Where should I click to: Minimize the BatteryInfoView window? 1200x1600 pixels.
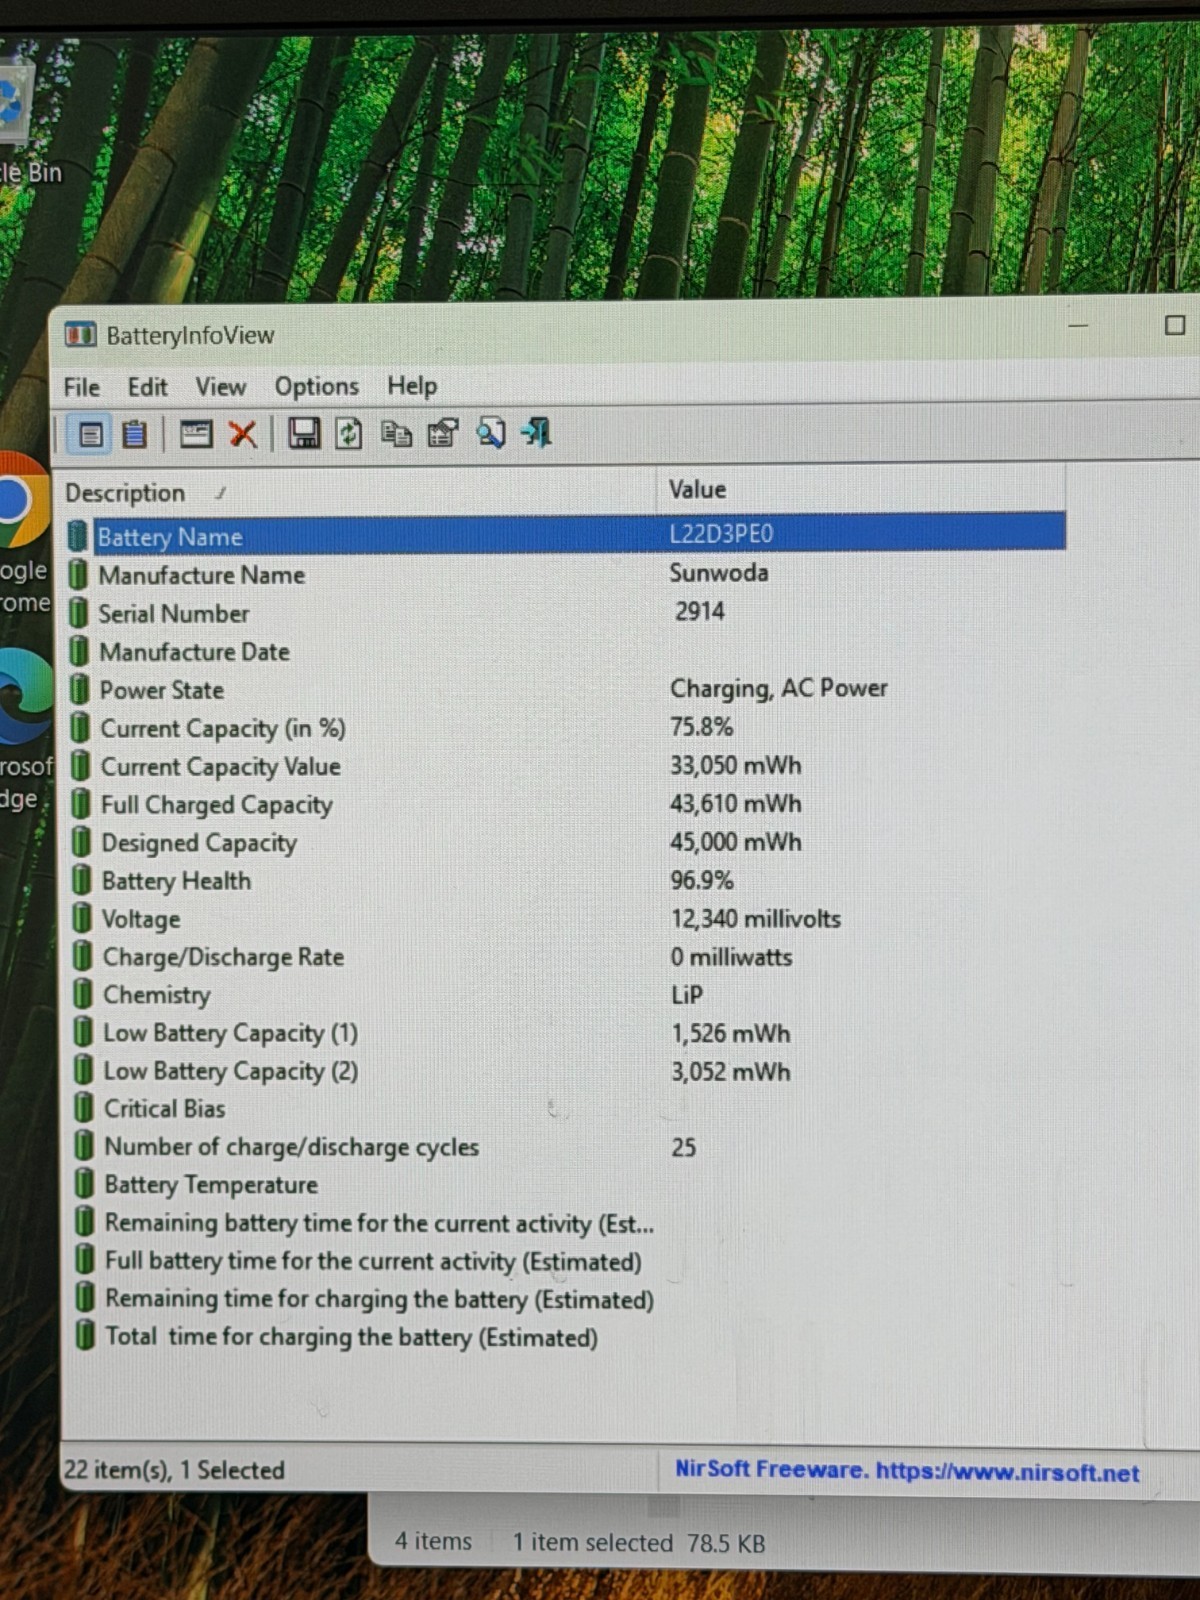[x=1078, y=326]
